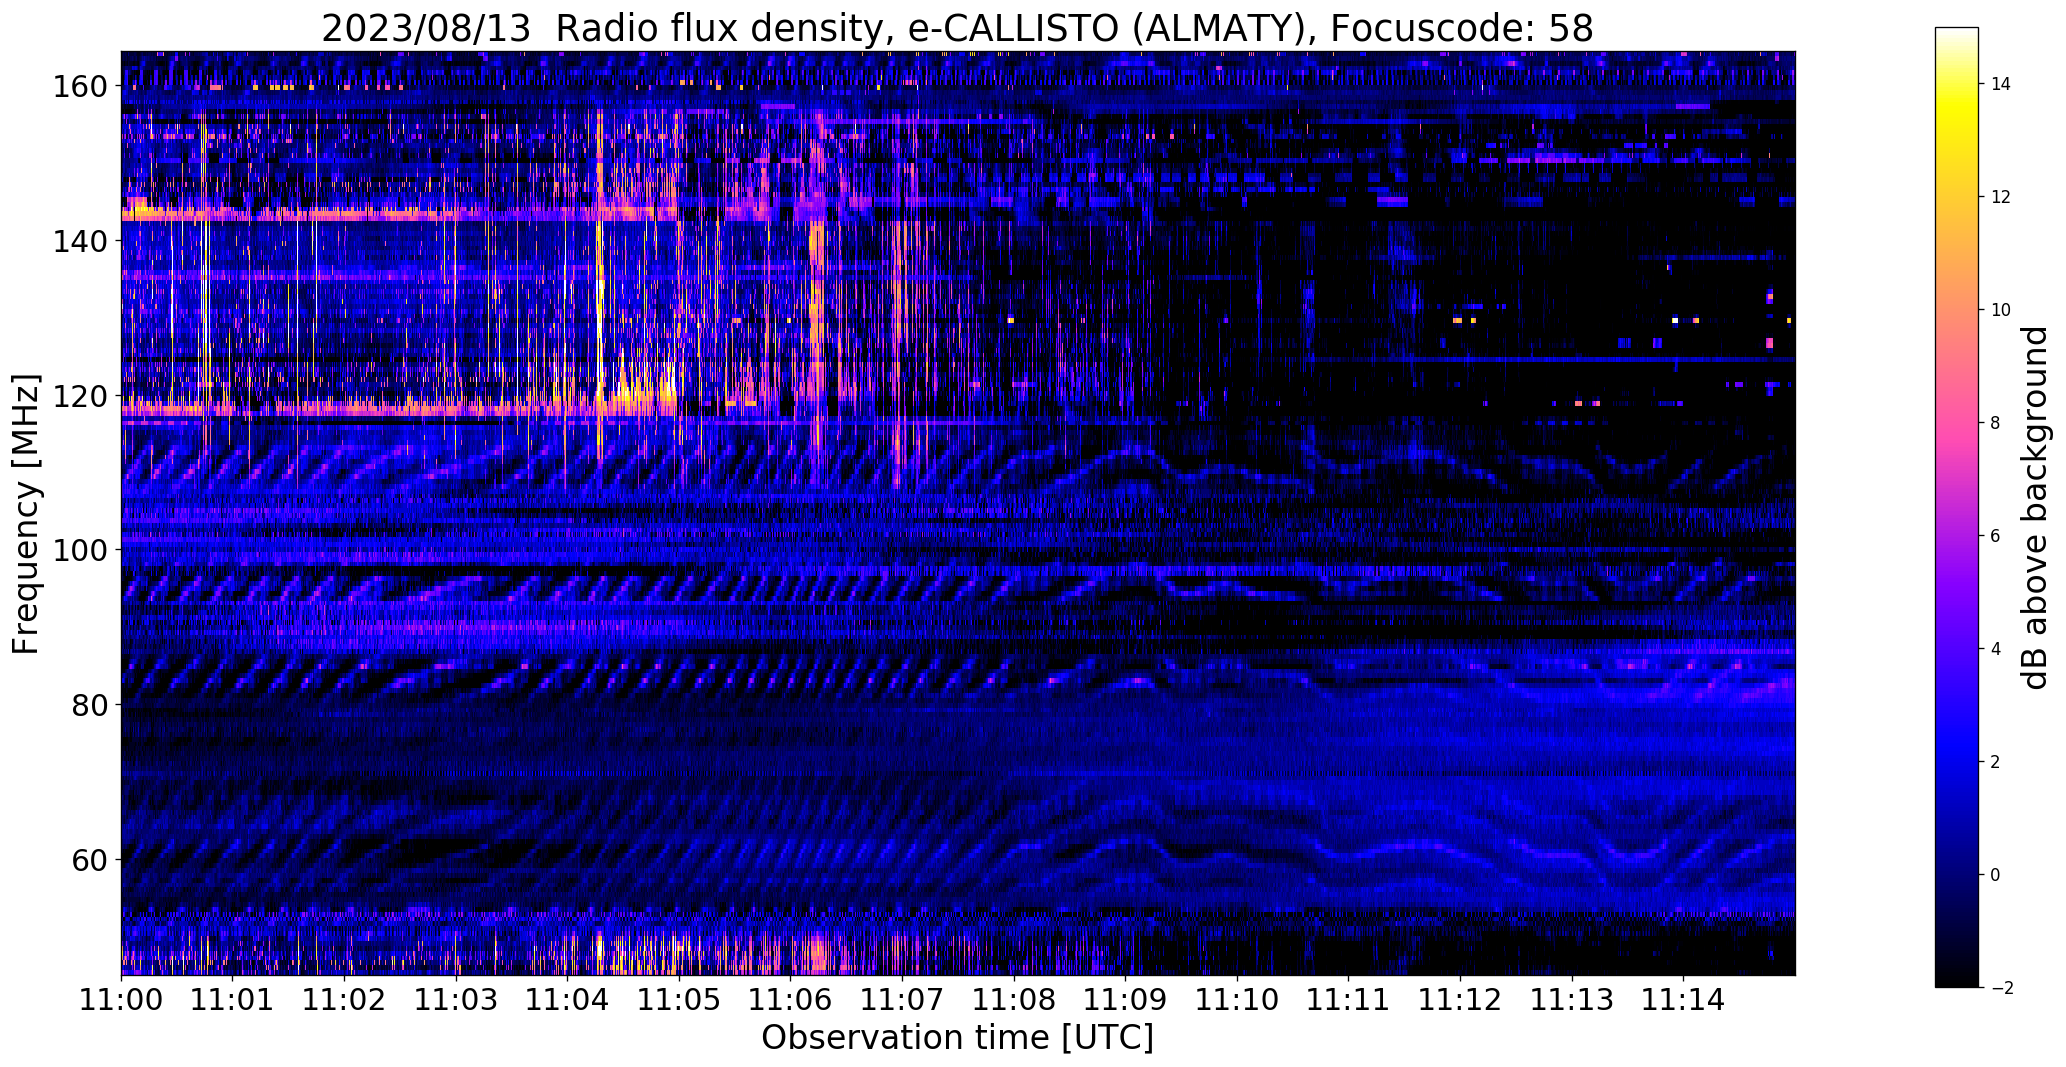This screenshot has height=1067, width=2066.
Task: Click the 11:08 time tick label
Action: click(x=1014, y=998)
